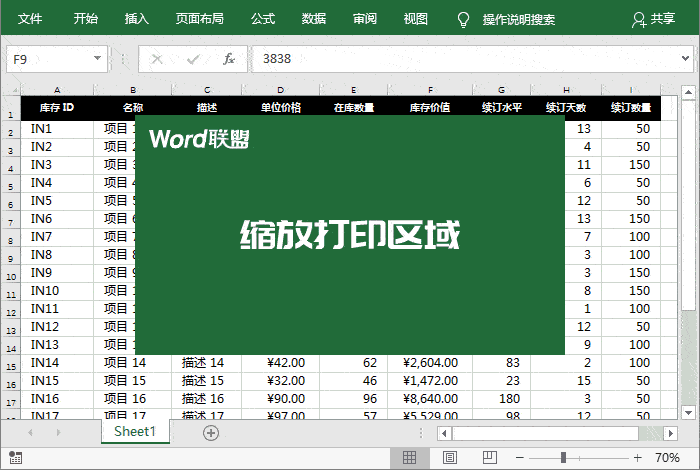Click the 续订天数 header cell
The image size is (700, 470).
(x=566, y=108)
